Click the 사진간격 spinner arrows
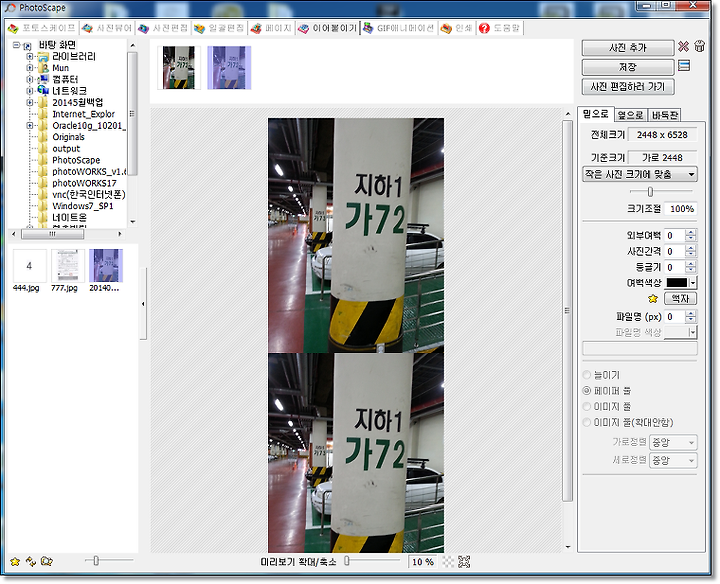 point(690,252)
